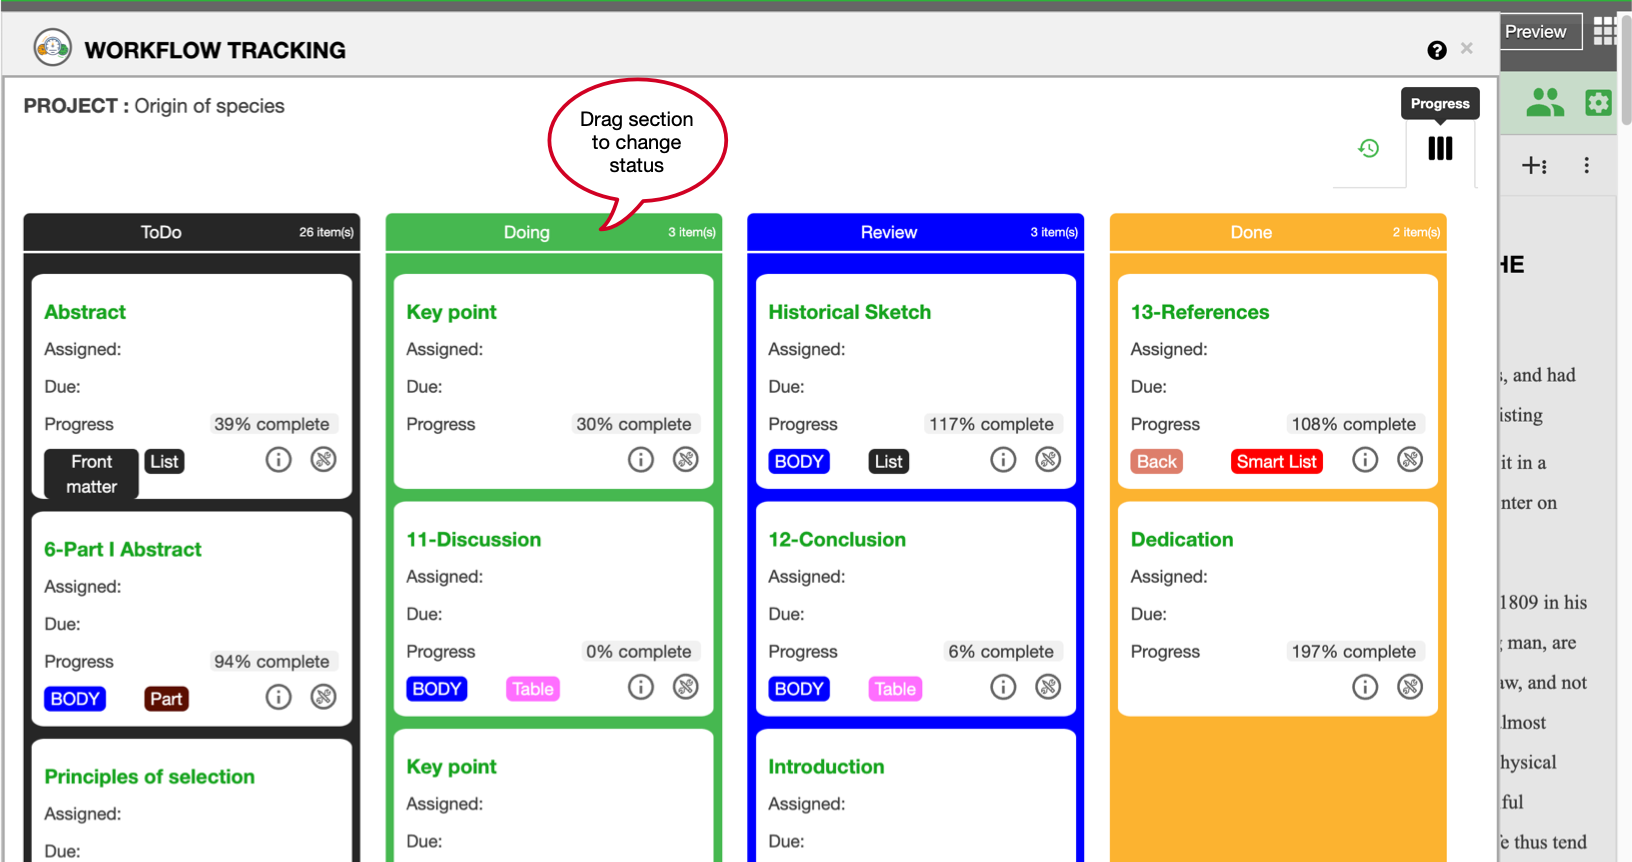Close the Workflow Tracking panel

click(1467, 48)
